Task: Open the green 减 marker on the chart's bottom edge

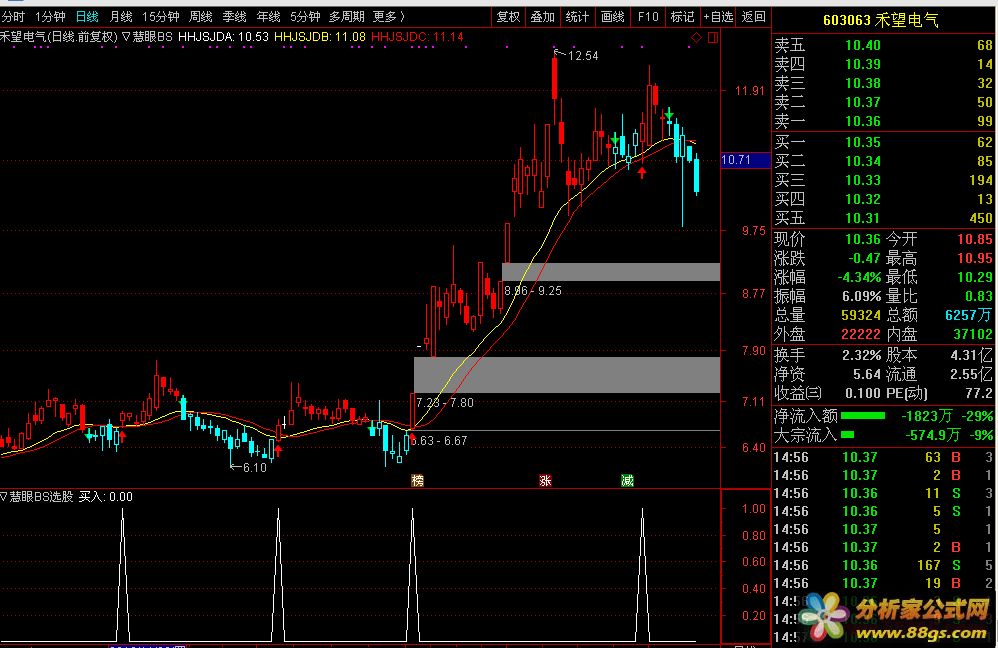Action: [628, 481]
